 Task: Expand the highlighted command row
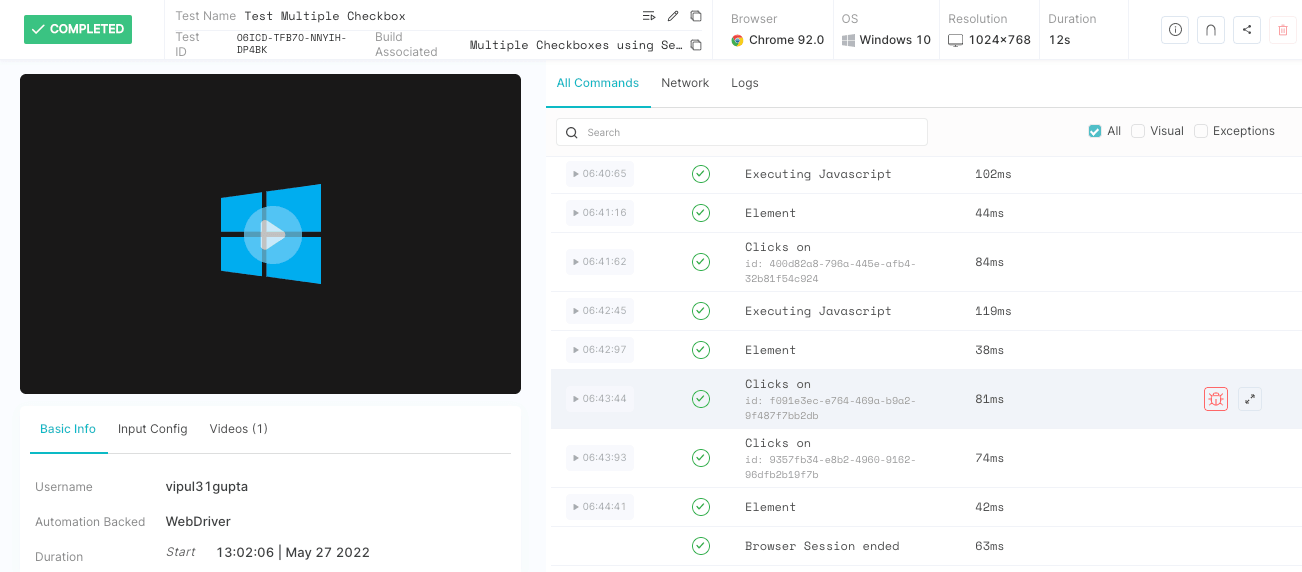point(1250,399)
